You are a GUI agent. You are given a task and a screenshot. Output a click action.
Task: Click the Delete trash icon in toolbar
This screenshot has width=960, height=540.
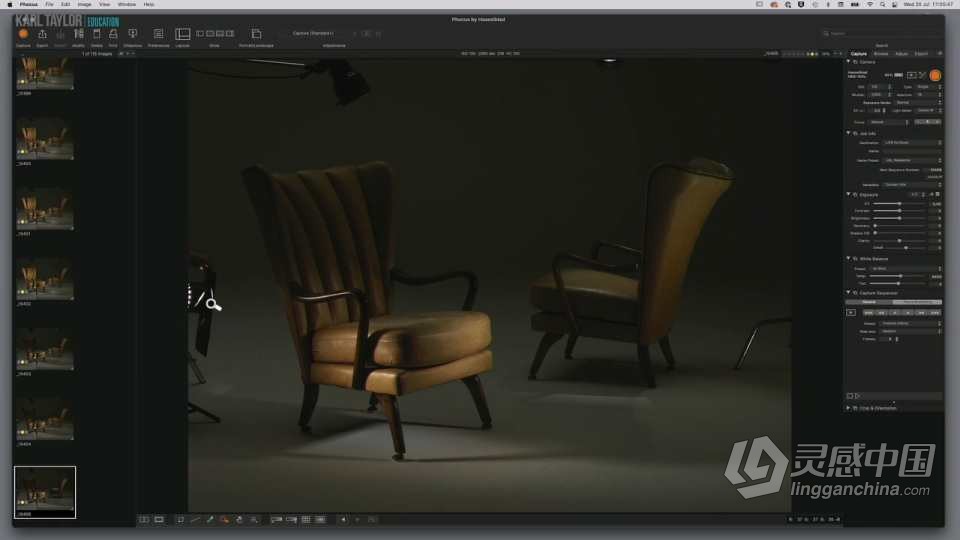(97, 34)
